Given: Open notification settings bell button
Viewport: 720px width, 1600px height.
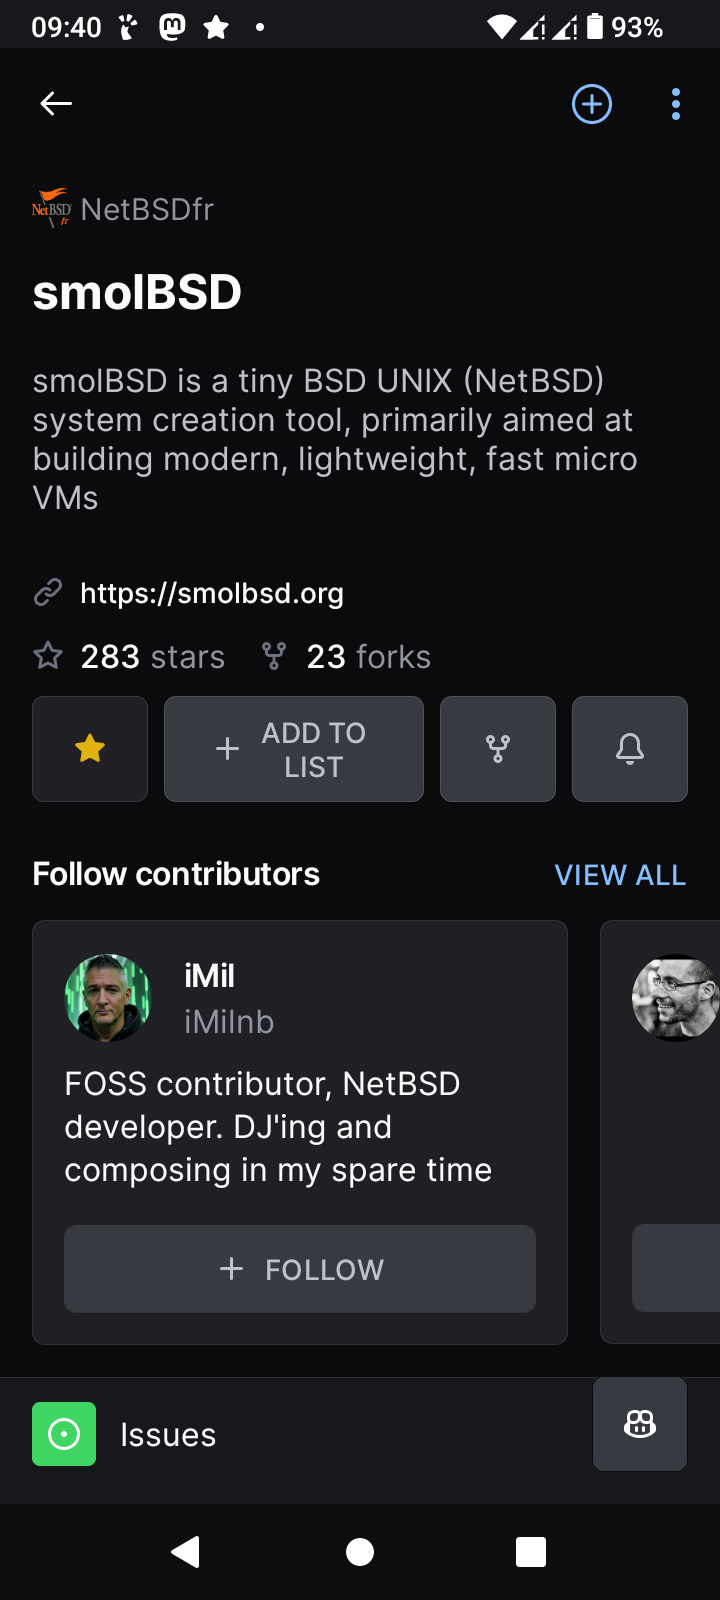Looking at the screenshot, I should pyautogui.click(x=630, y=749).
